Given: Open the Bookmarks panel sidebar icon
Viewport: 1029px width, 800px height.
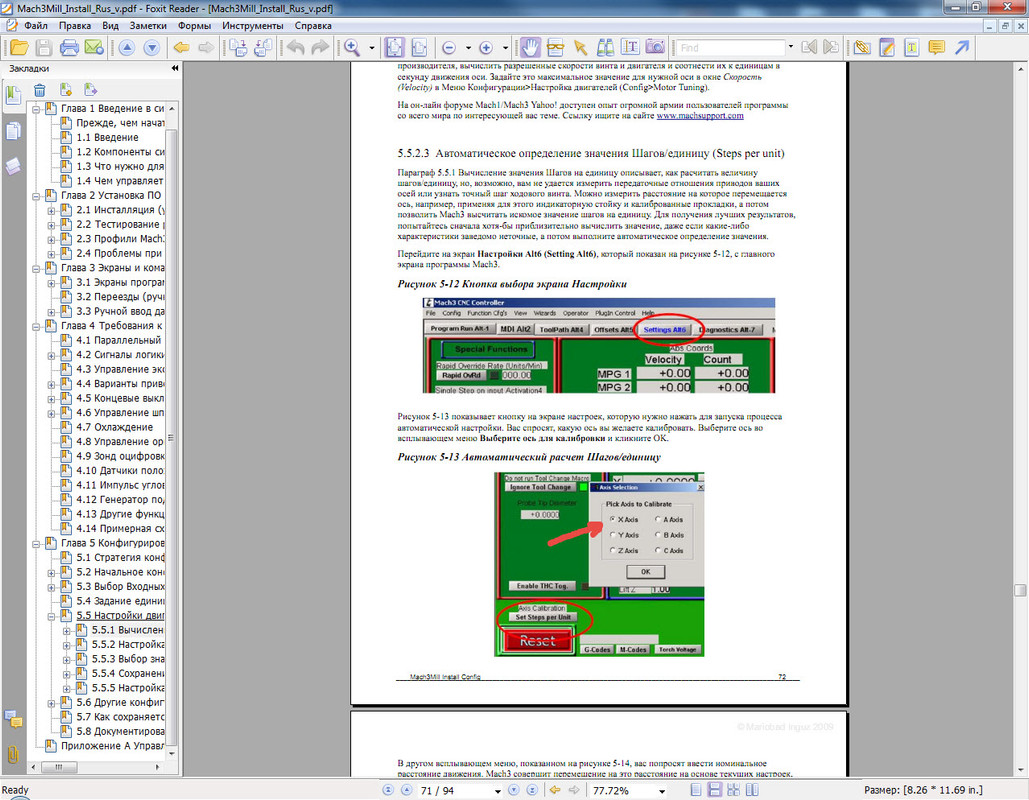Looking at the screenshot, I should pos(13,95).
